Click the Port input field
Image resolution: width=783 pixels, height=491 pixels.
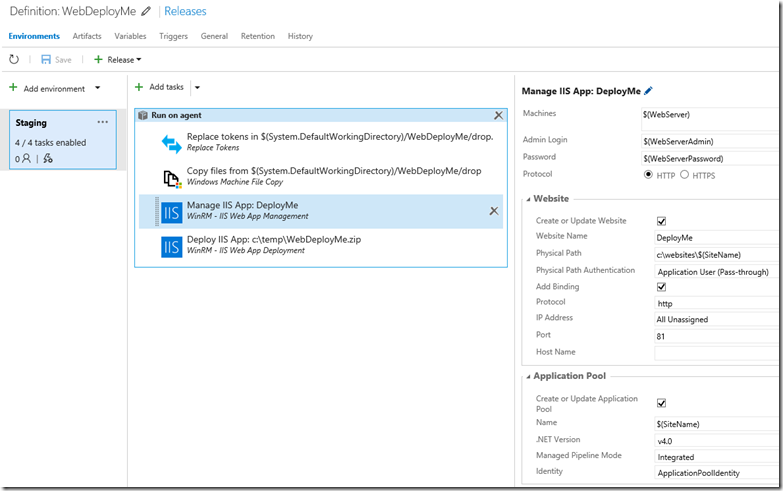click(715, 337)
